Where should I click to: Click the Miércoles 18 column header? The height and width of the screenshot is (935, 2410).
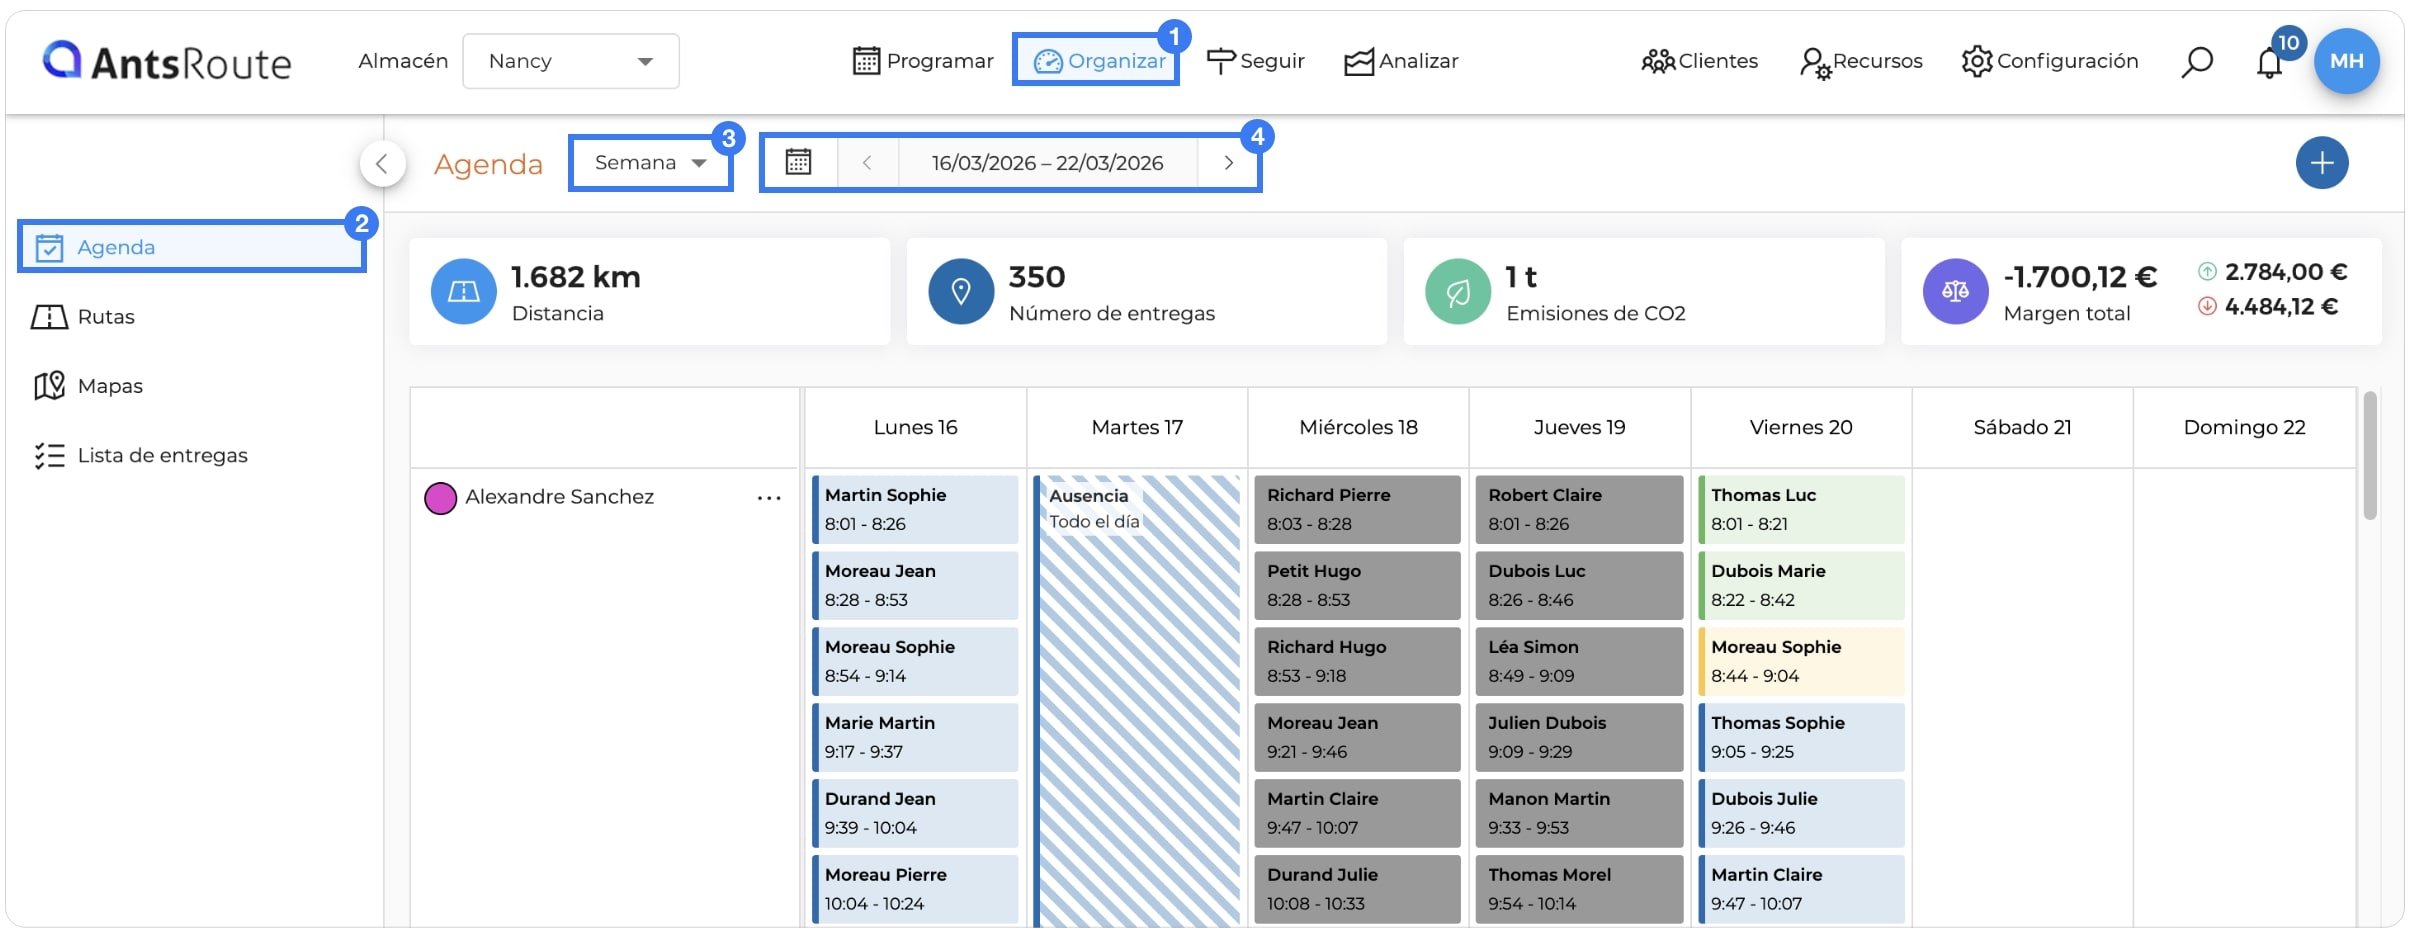1358,427
